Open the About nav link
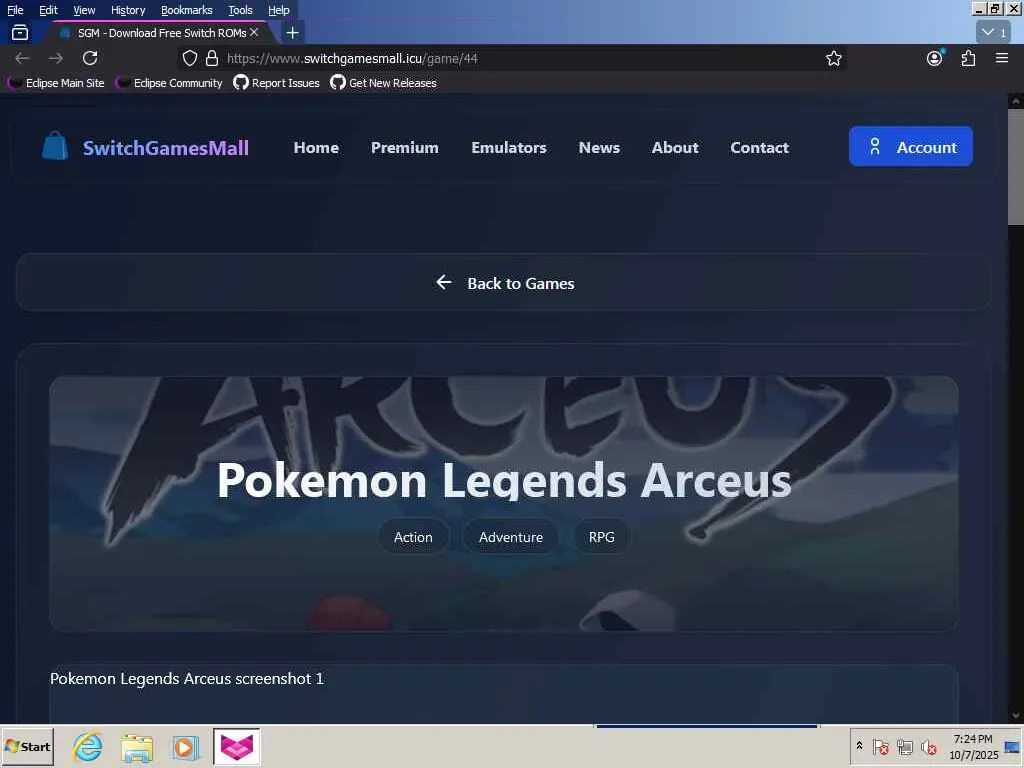This screenshot has height=768, width=1024. 675,148
